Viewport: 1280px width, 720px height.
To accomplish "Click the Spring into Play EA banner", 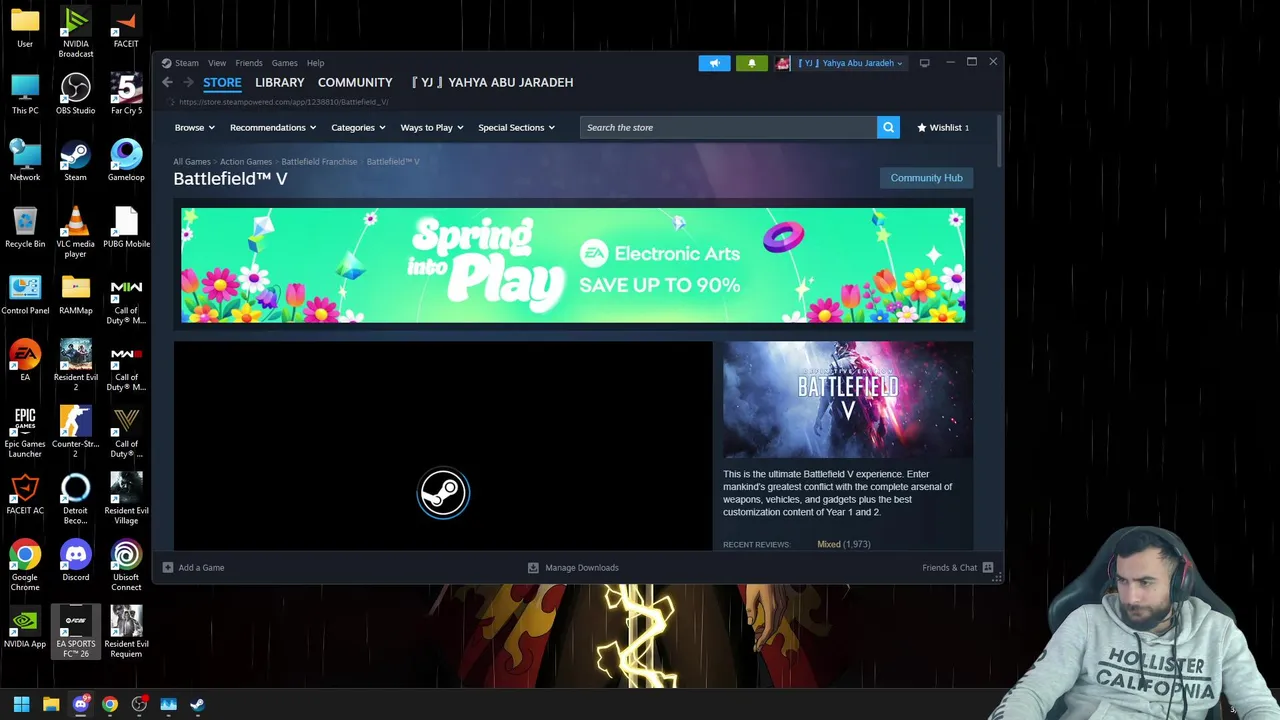I will pos(573,265).
